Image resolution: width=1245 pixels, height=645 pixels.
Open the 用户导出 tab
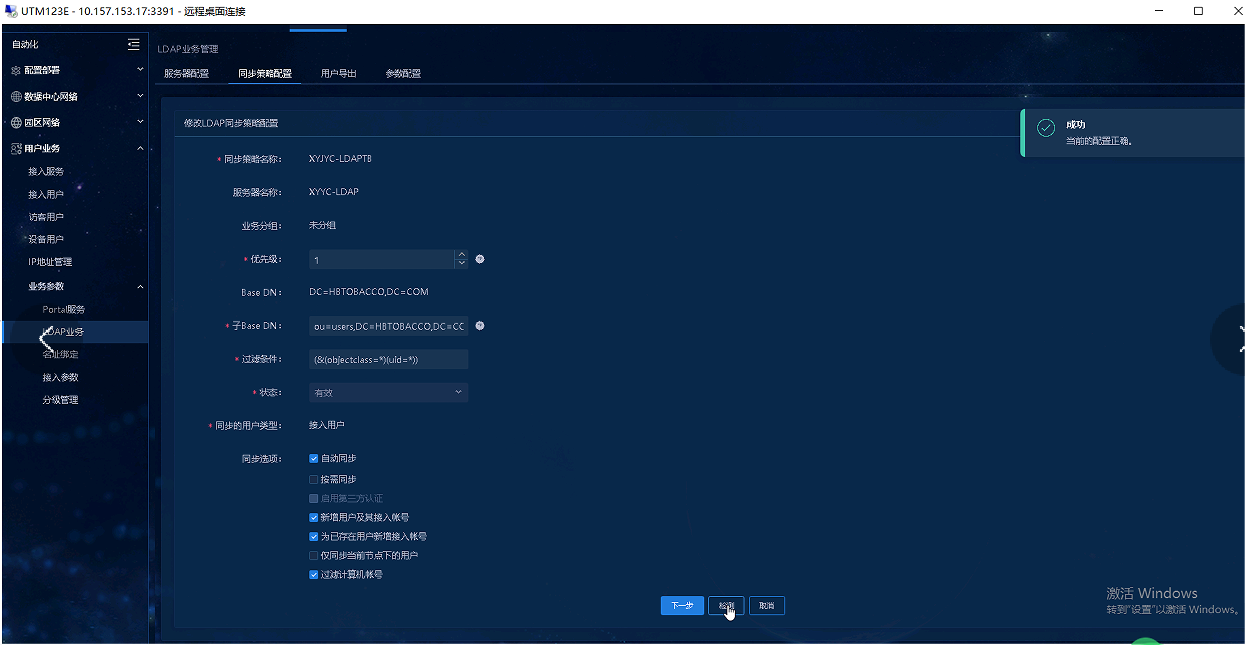pyautogui.click(x=338, y=74)
